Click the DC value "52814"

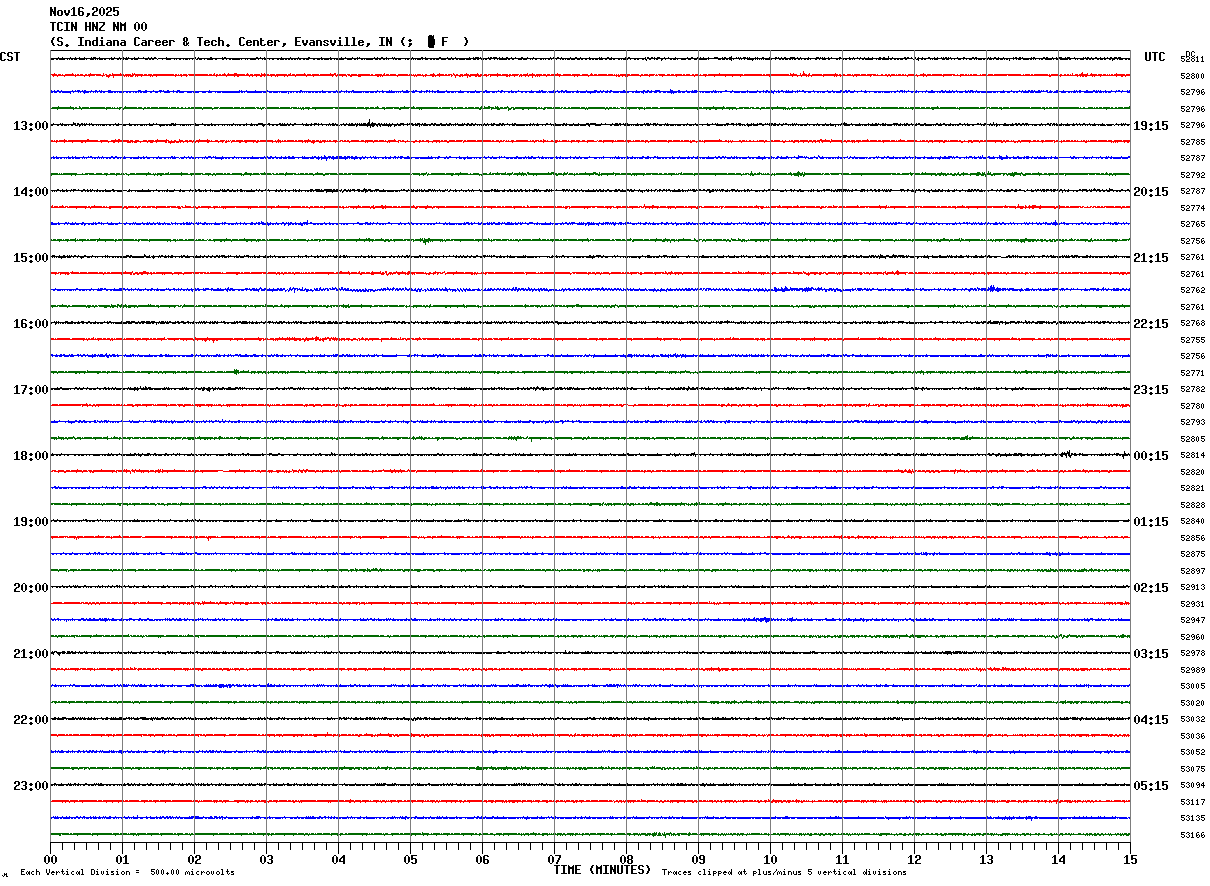[1193, 455]
